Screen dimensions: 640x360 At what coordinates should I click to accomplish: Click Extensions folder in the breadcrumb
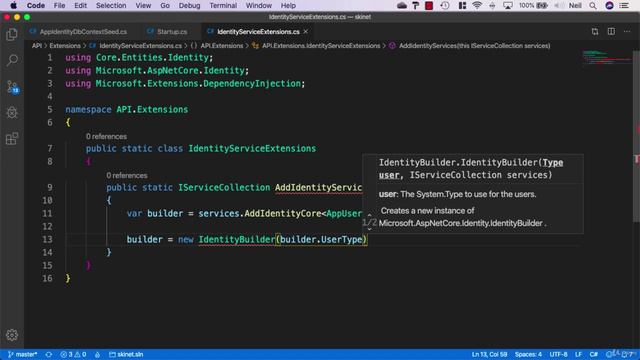65,46
